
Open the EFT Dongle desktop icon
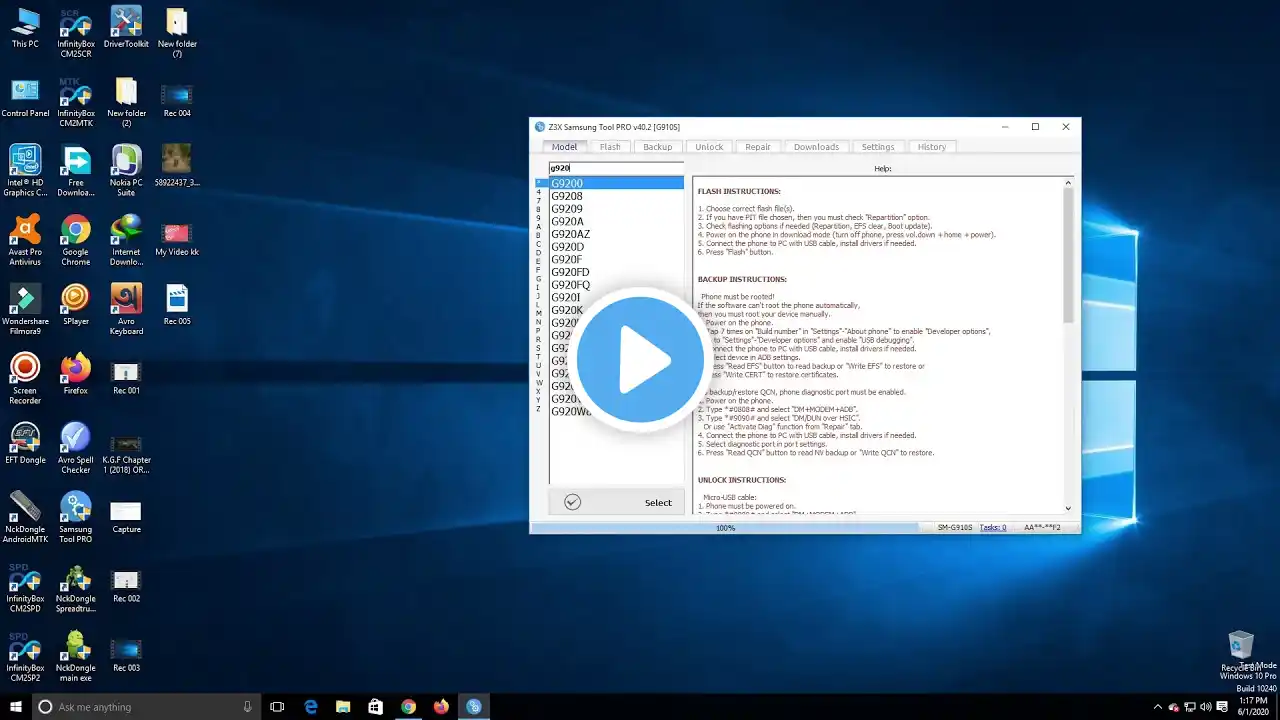coord(25,443)
